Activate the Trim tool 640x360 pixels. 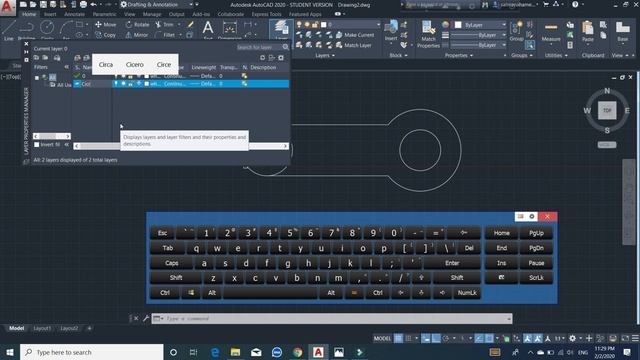pyautogui.click(x=165, y=24)
